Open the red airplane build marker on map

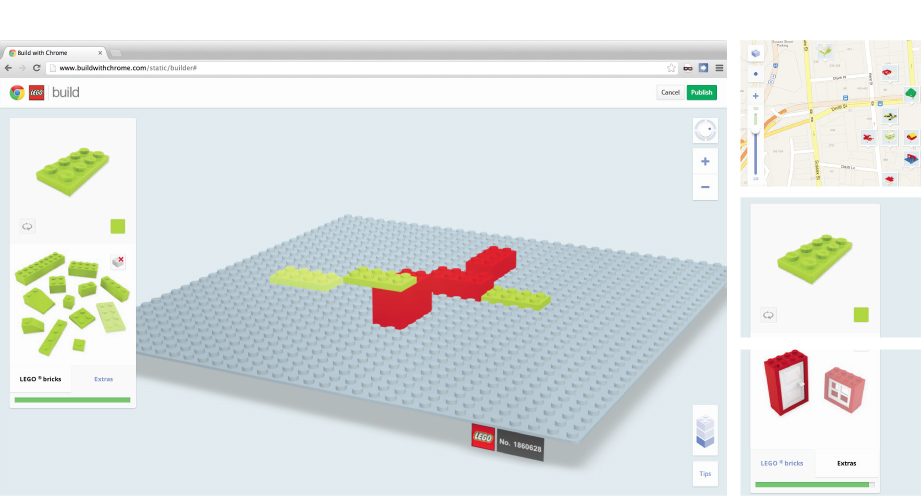pos(868,138)
